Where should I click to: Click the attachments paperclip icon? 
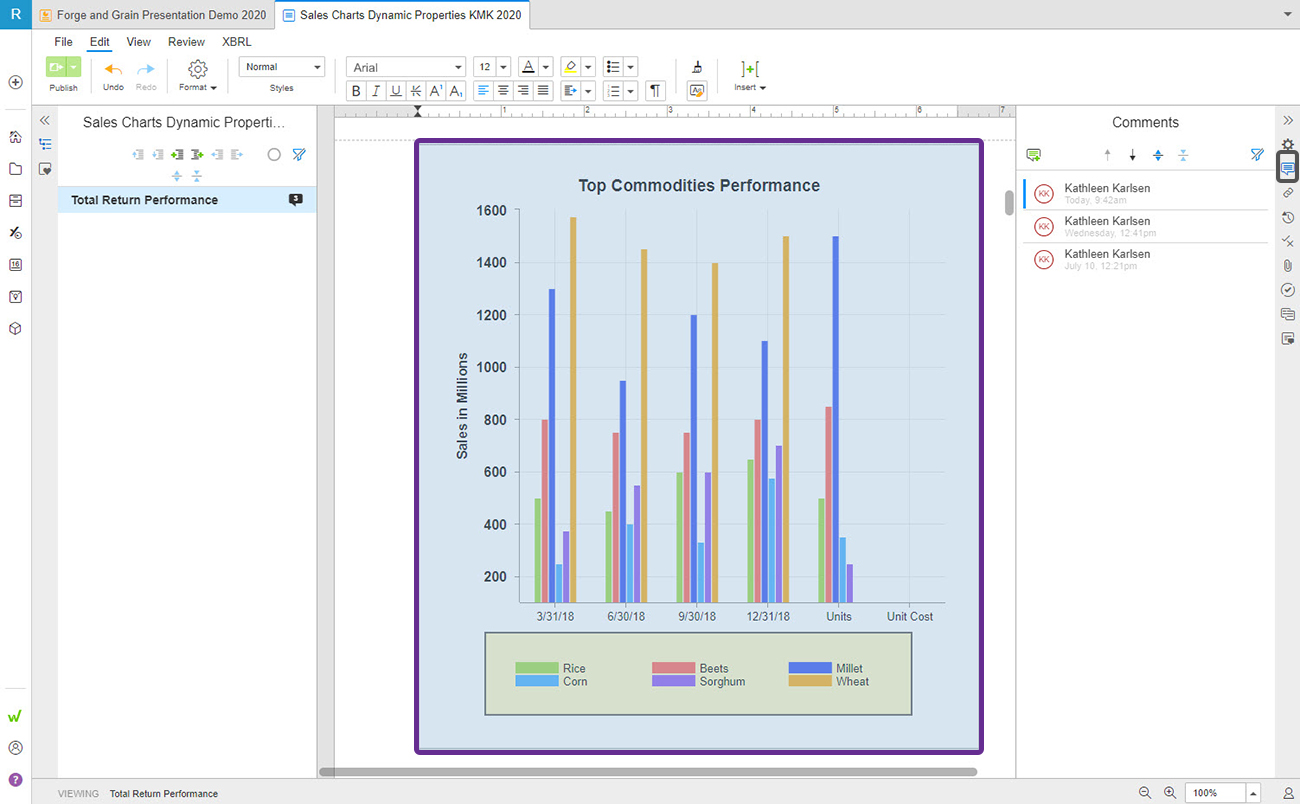point(1288,265)
